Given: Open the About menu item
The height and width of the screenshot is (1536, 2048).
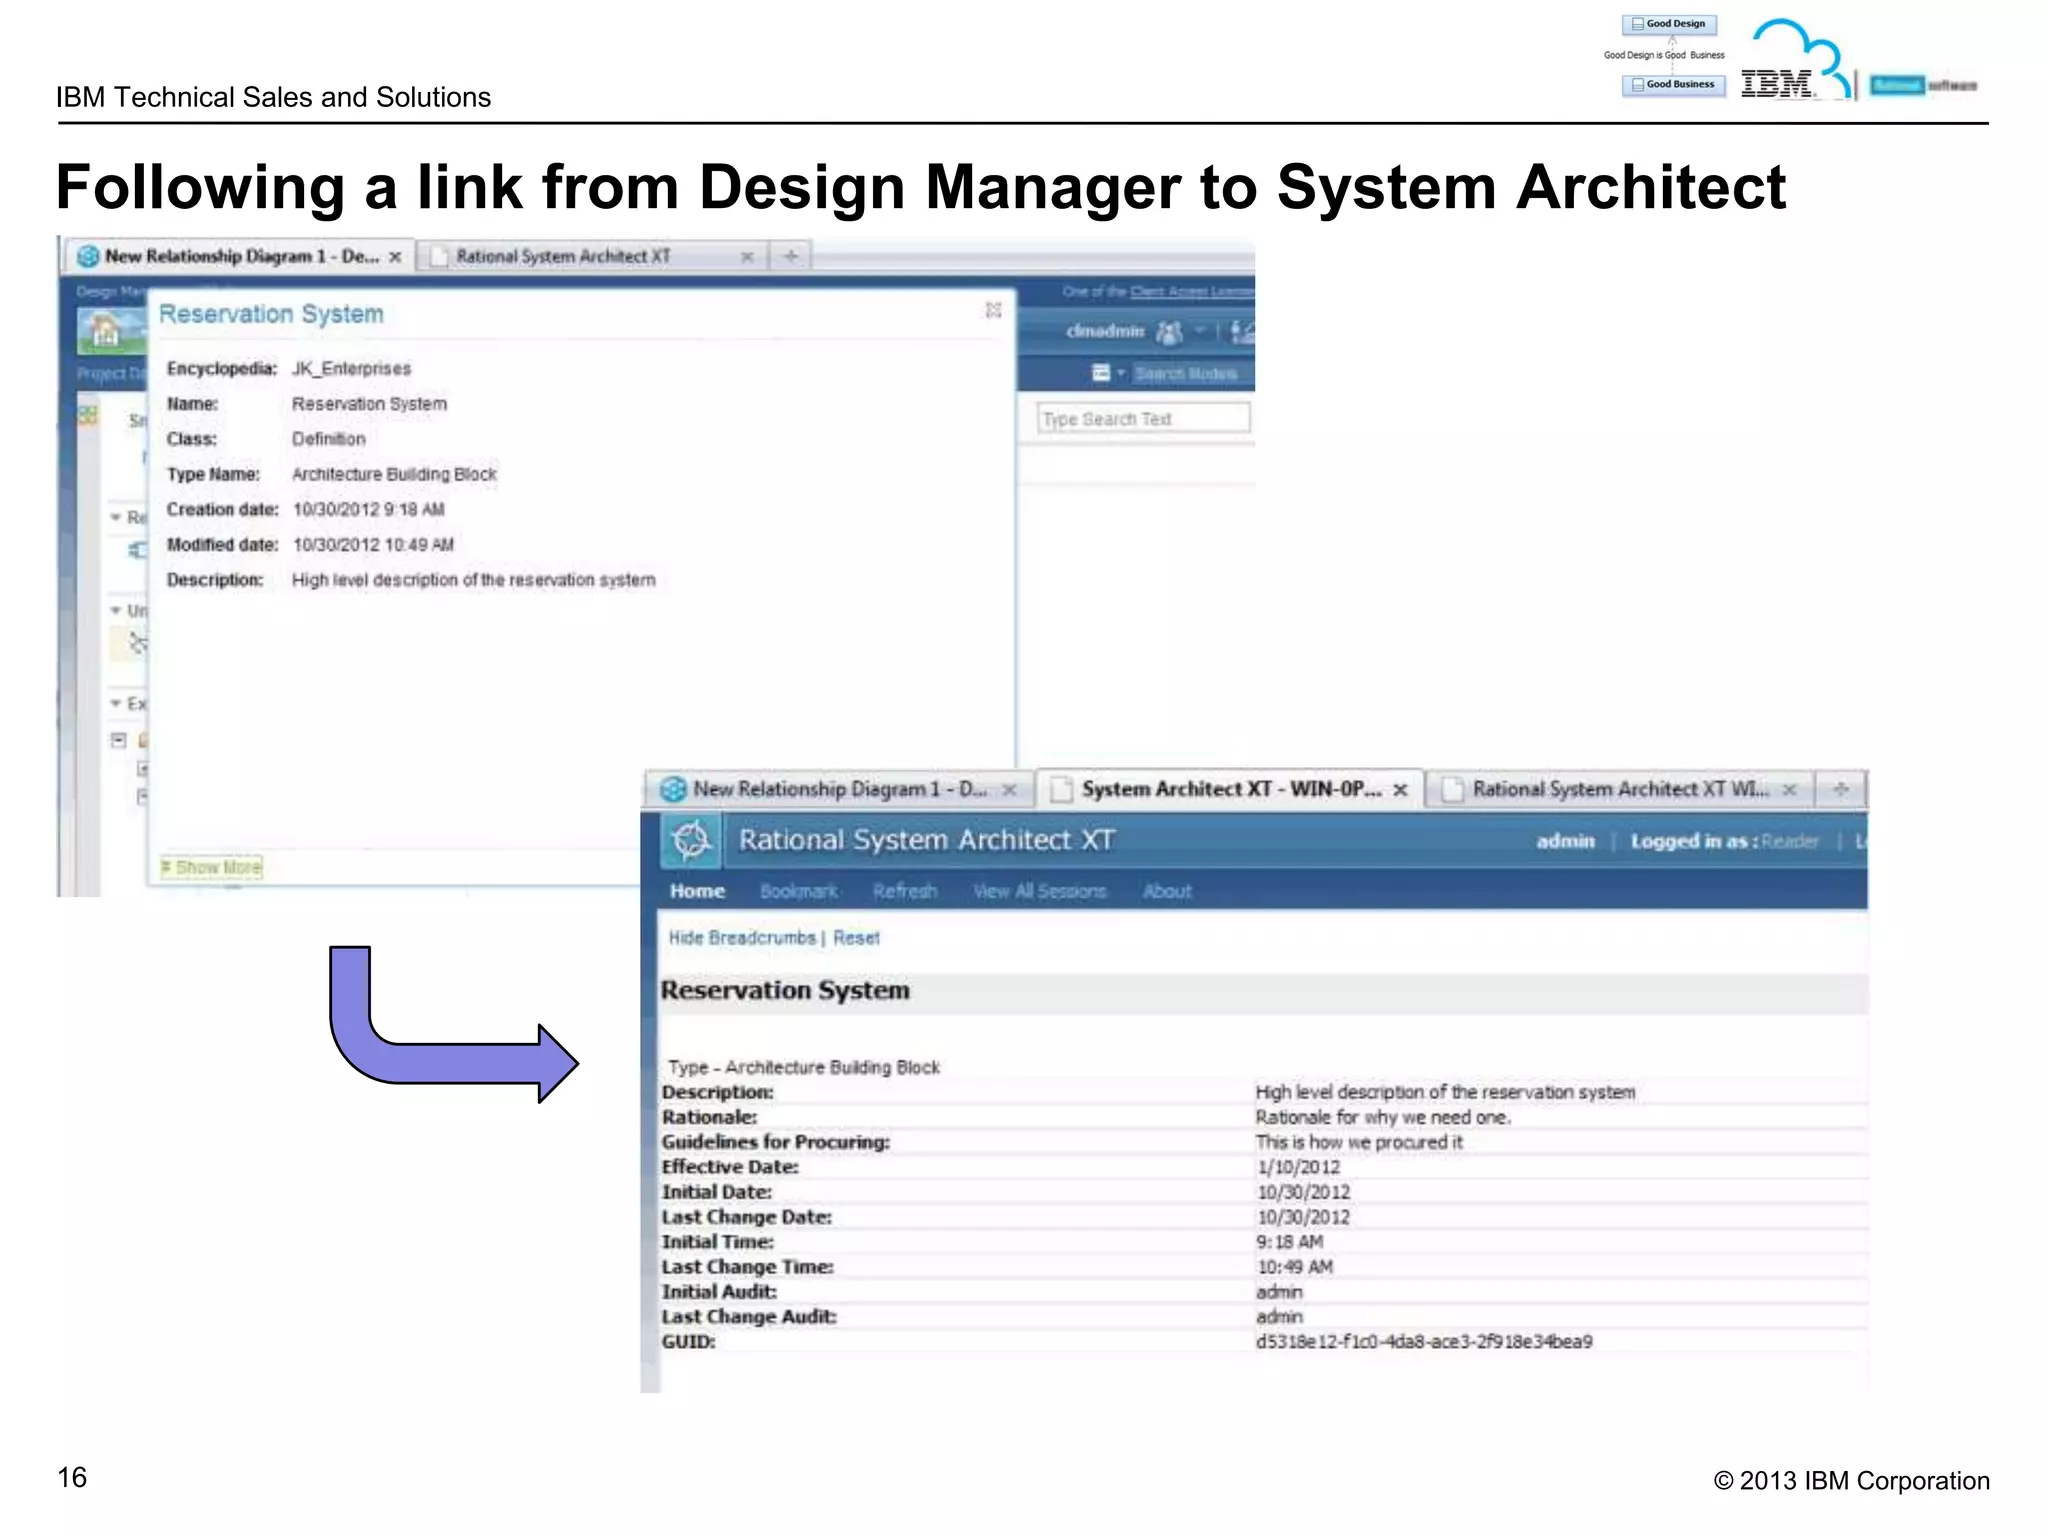Looking at the screenshot, I should coord(1167,891).
